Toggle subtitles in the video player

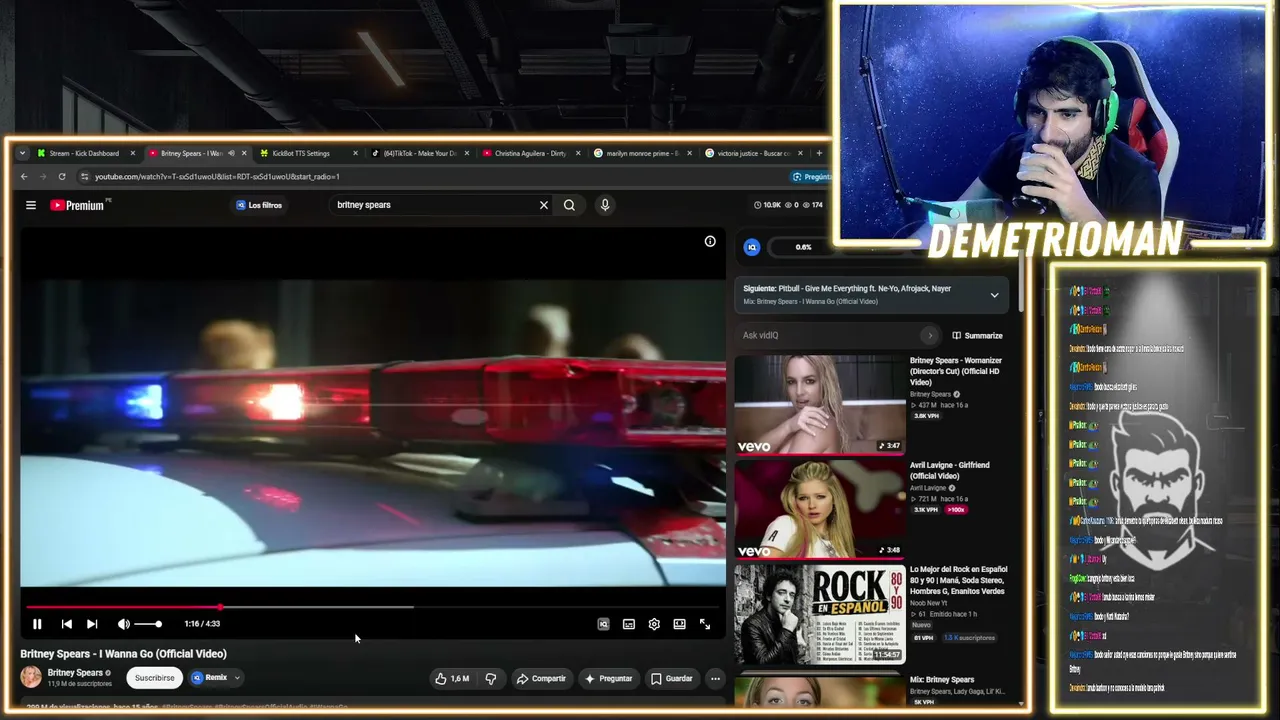(x=629, y=624)
